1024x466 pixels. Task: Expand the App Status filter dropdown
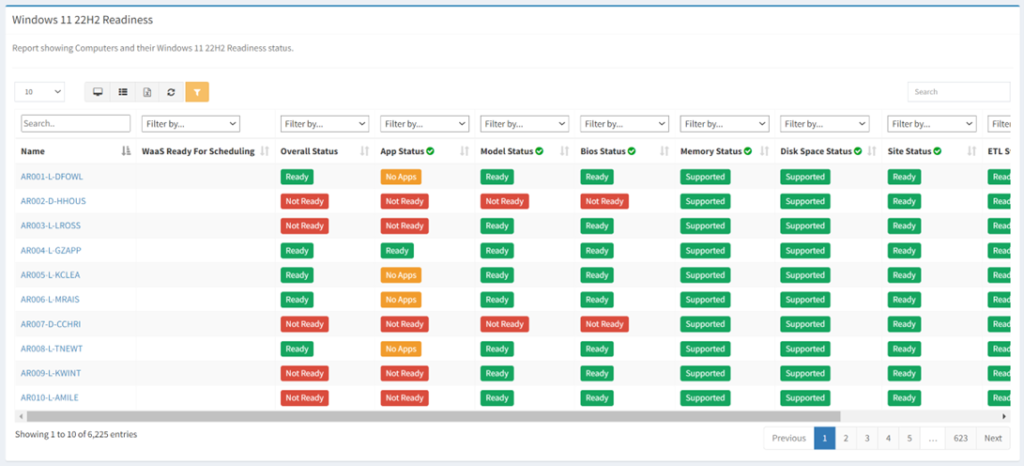(424, 124)
